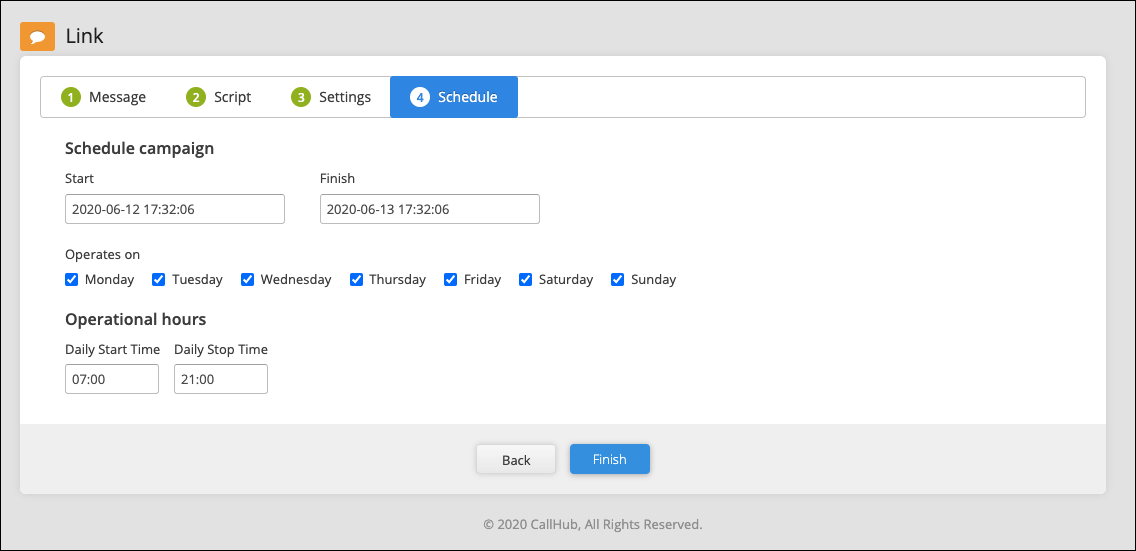Click the CallHub copyright footer text
This screenshot has height=551, width=1136.
click(x=593, y=524)
